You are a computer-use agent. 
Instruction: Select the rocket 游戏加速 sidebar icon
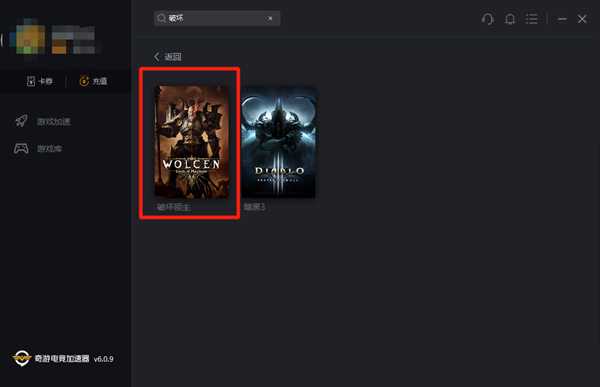tap(21, 121)
